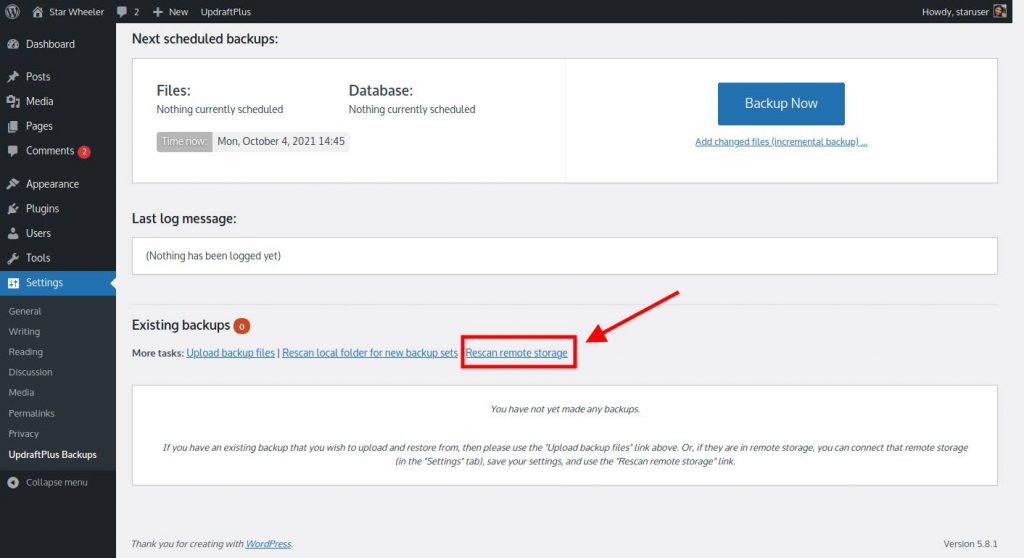Viewport: 1024px width, 558px height.
Task: Click Upload backup files link
Action: coord(231,353)
